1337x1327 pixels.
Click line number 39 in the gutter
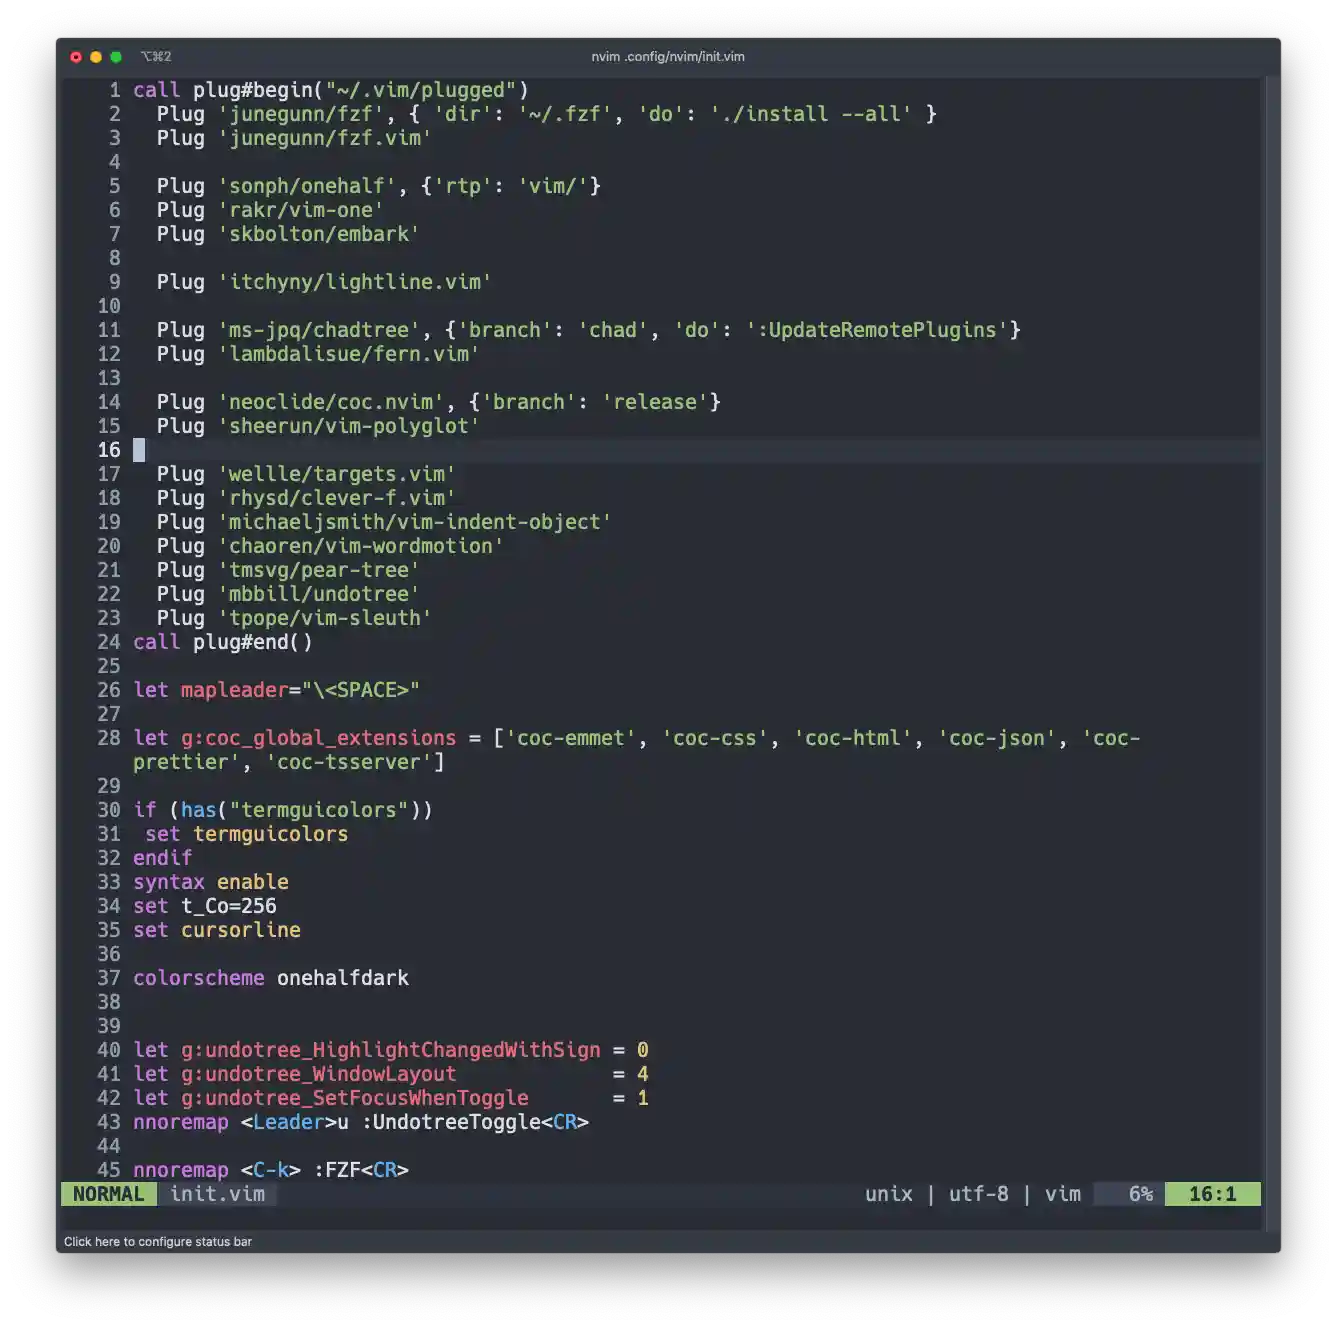[109, 1026]
